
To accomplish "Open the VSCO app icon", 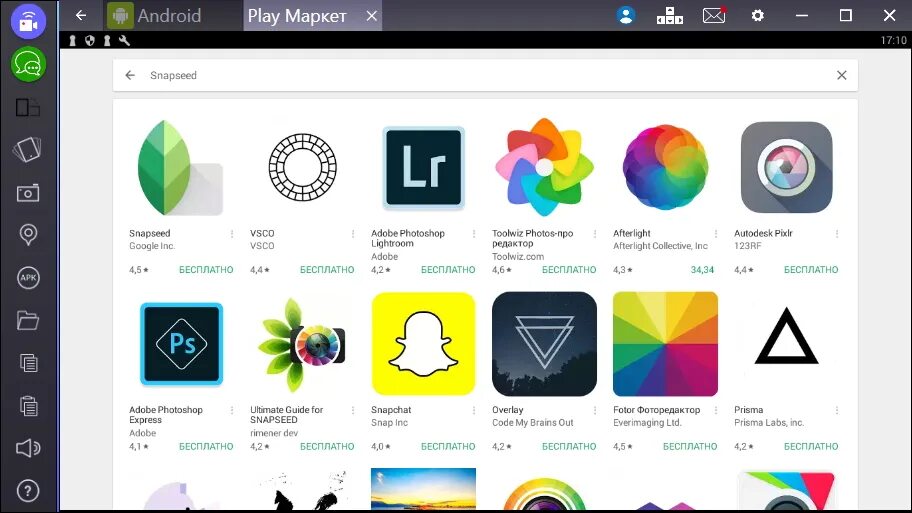I will point(302,168).
